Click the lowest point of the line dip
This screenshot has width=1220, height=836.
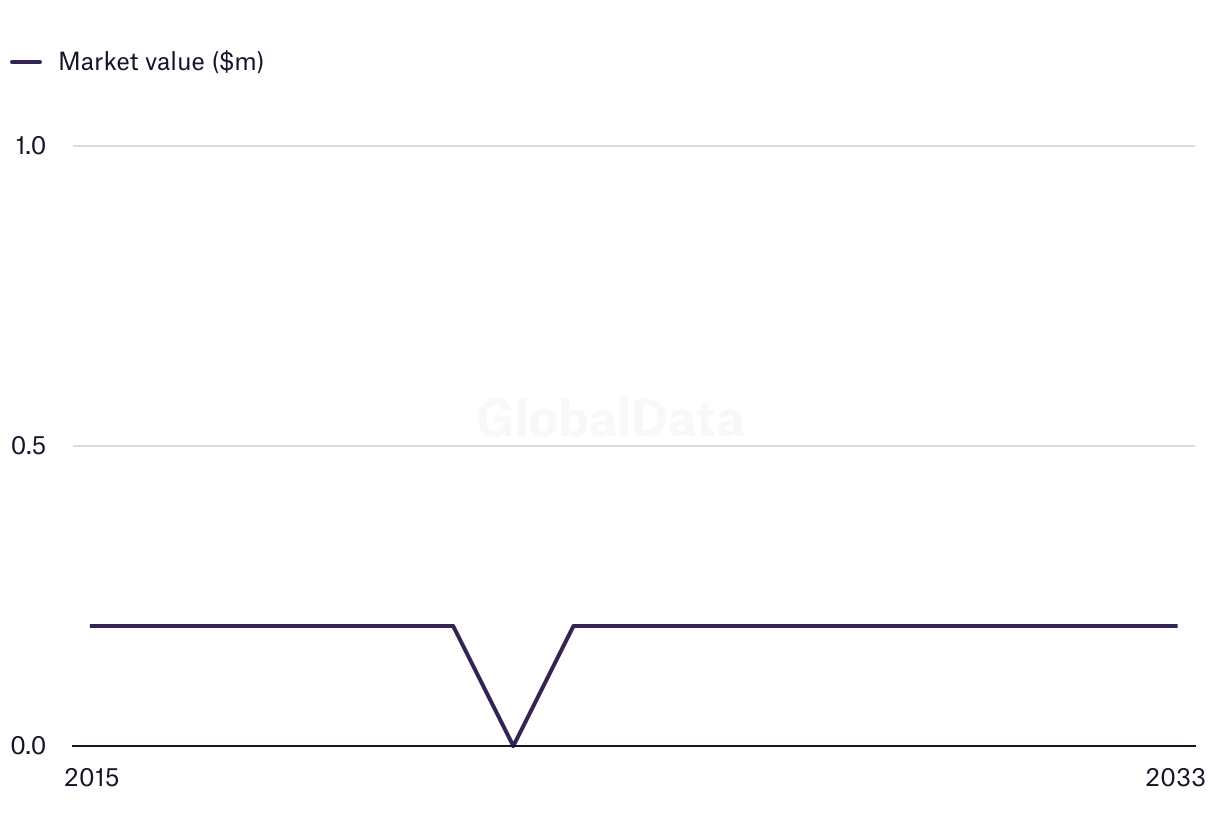point(513,745)
